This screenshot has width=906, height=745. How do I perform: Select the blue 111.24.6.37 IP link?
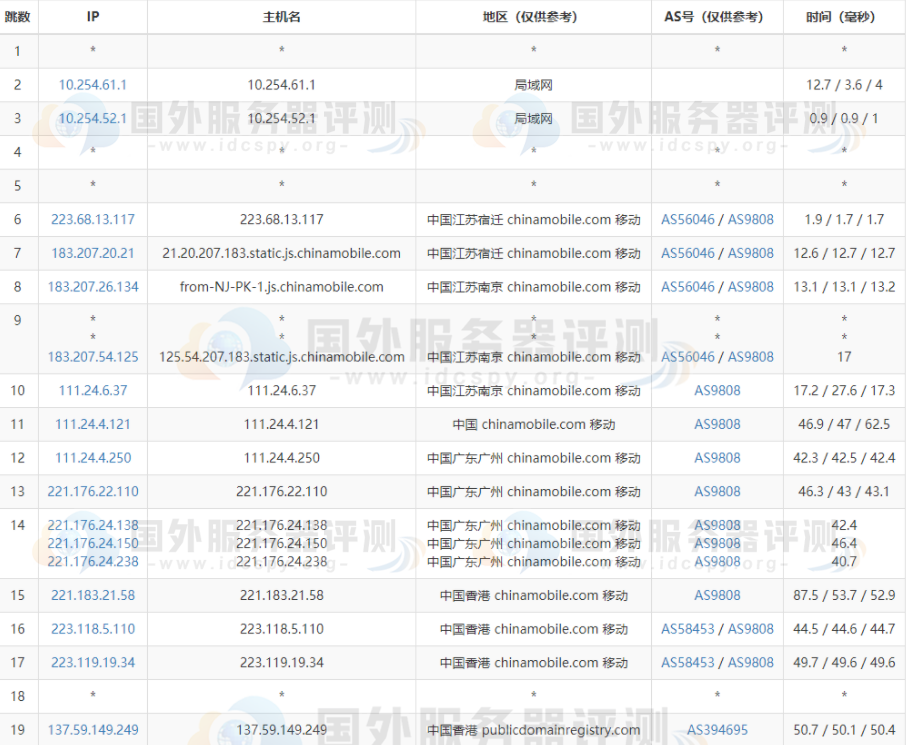pyautogui.click(x=93, y=391)
